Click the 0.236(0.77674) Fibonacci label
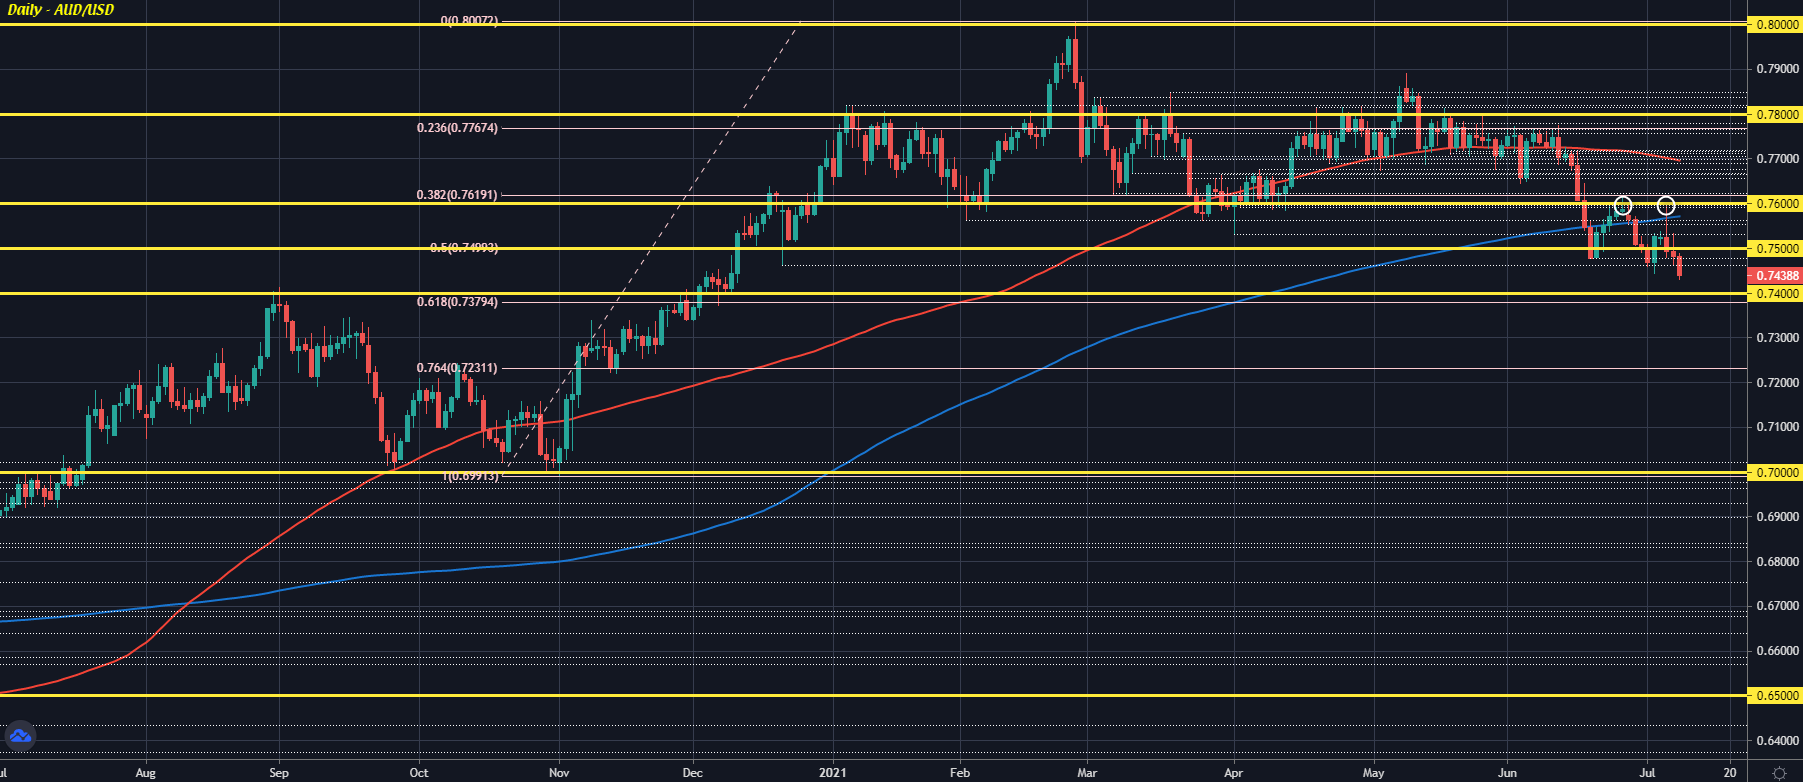 [x=457, y=128]
